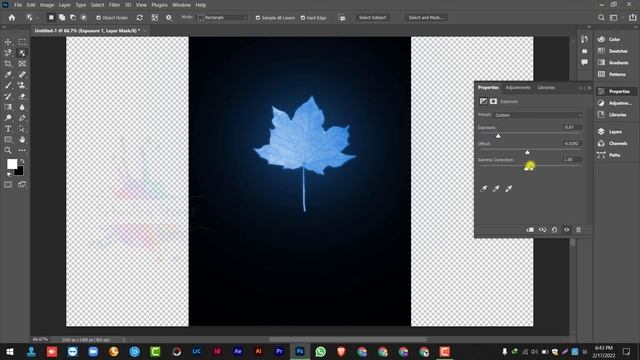Select the Eyedropper tool in the toolbox
Image resolution: width=640 pixels, height=360 pixels.
8,74
